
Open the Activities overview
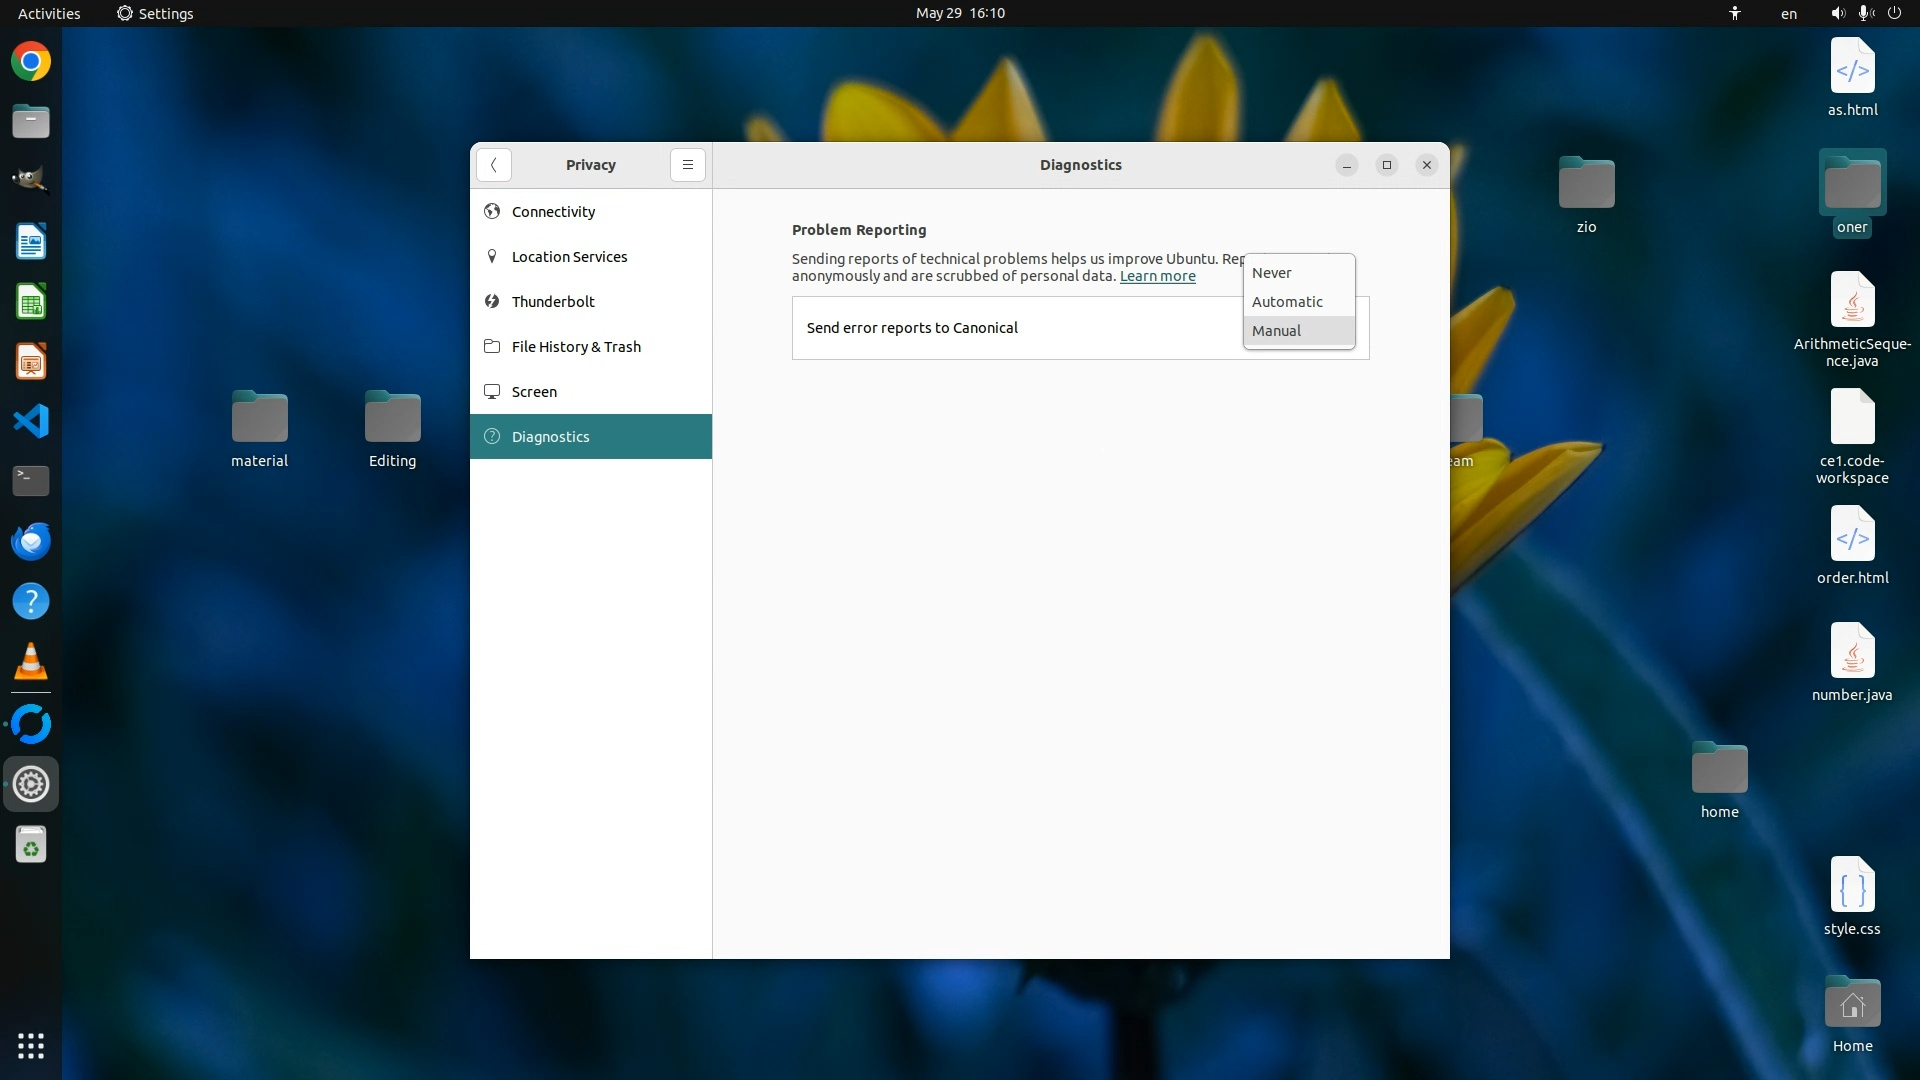pyautogui.click(x=49, y=13)
